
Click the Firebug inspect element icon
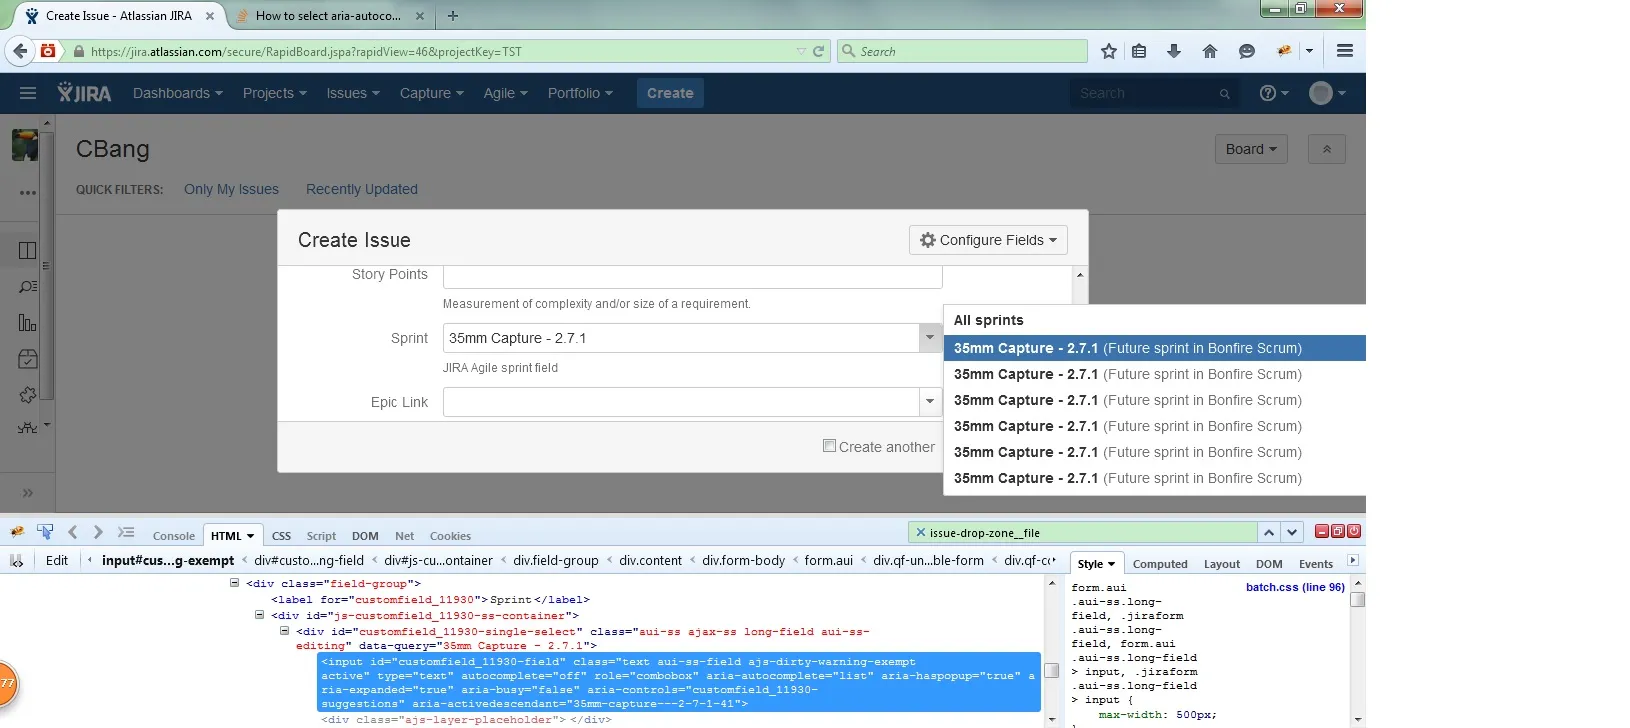[45, 532]
